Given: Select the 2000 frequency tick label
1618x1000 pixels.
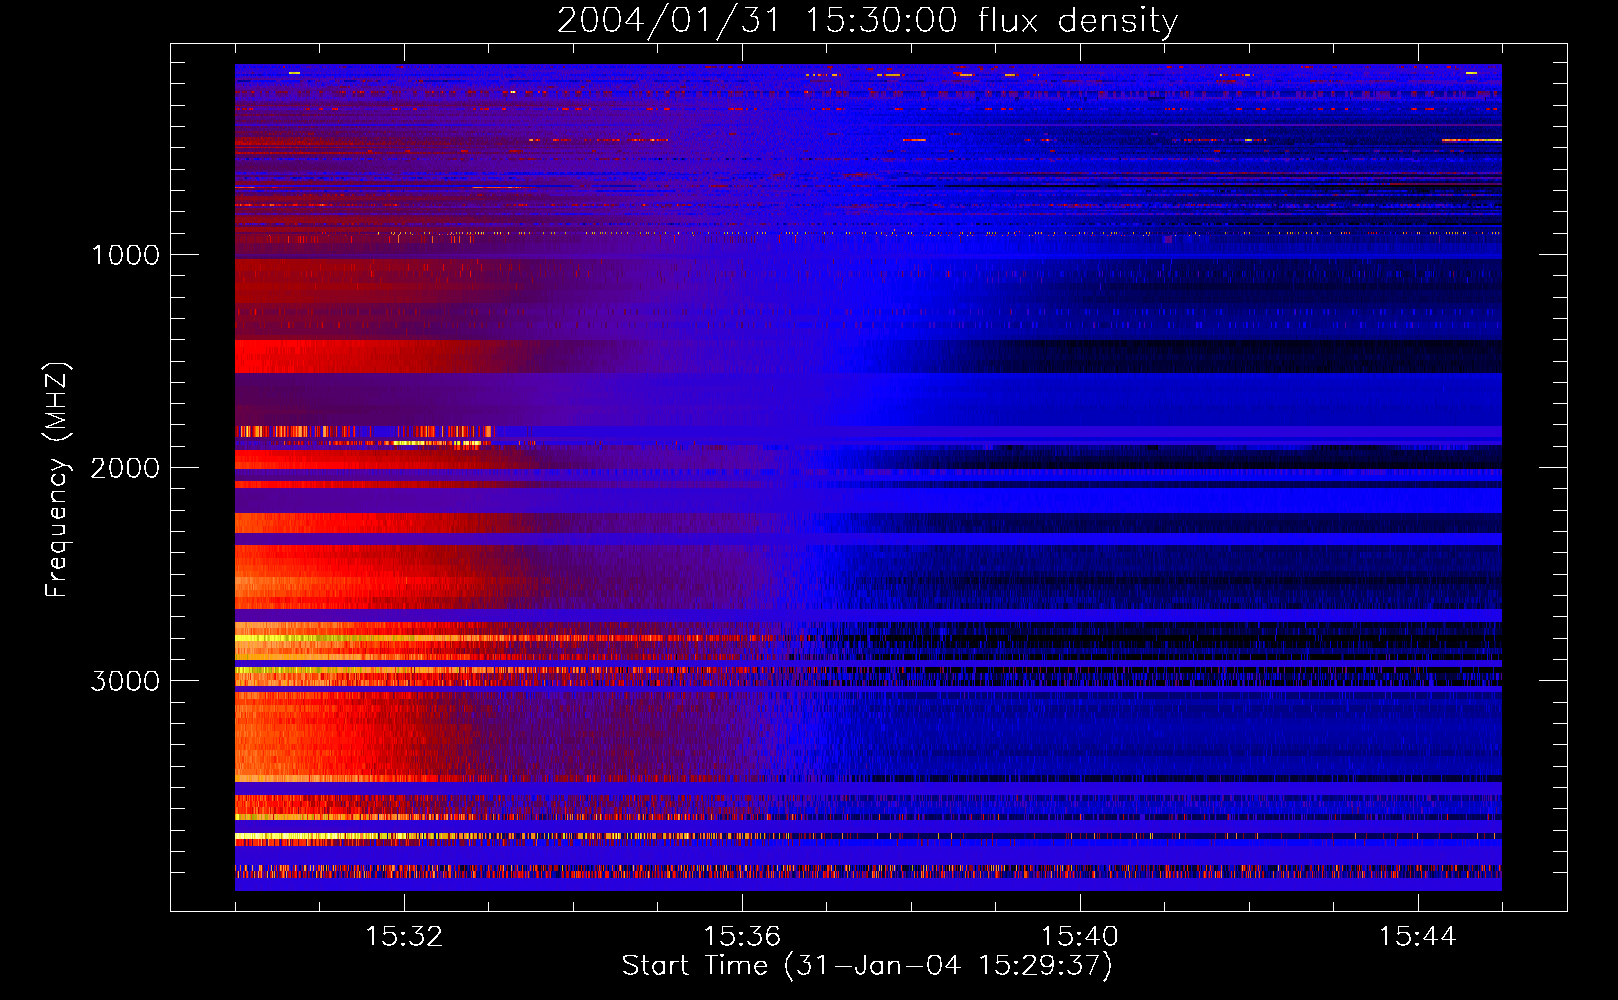Looking at the screenshot, I should [125, 468].
